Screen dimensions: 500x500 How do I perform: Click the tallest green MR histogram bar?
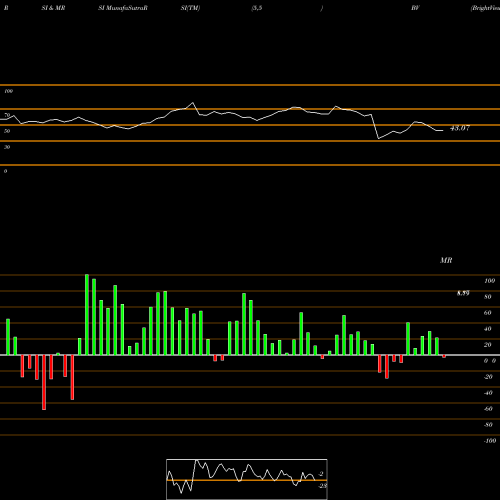87,315
